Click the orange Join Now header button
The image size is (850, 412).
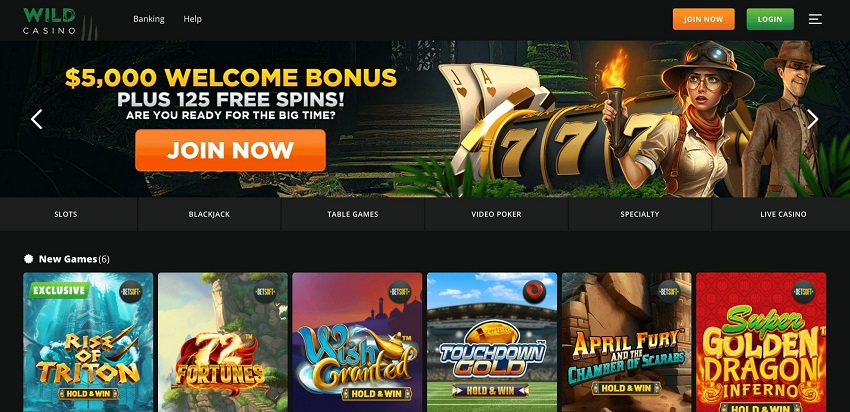tap(704, 19)
